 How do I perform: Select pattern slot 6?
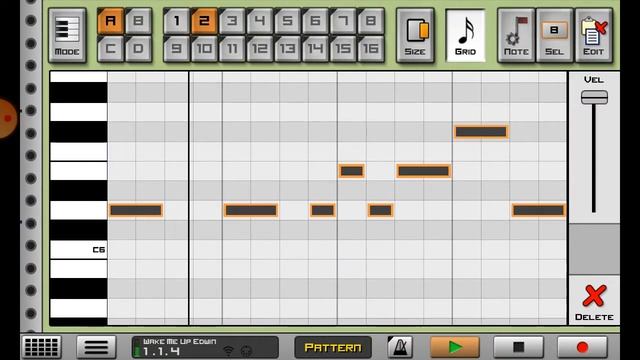315,21
